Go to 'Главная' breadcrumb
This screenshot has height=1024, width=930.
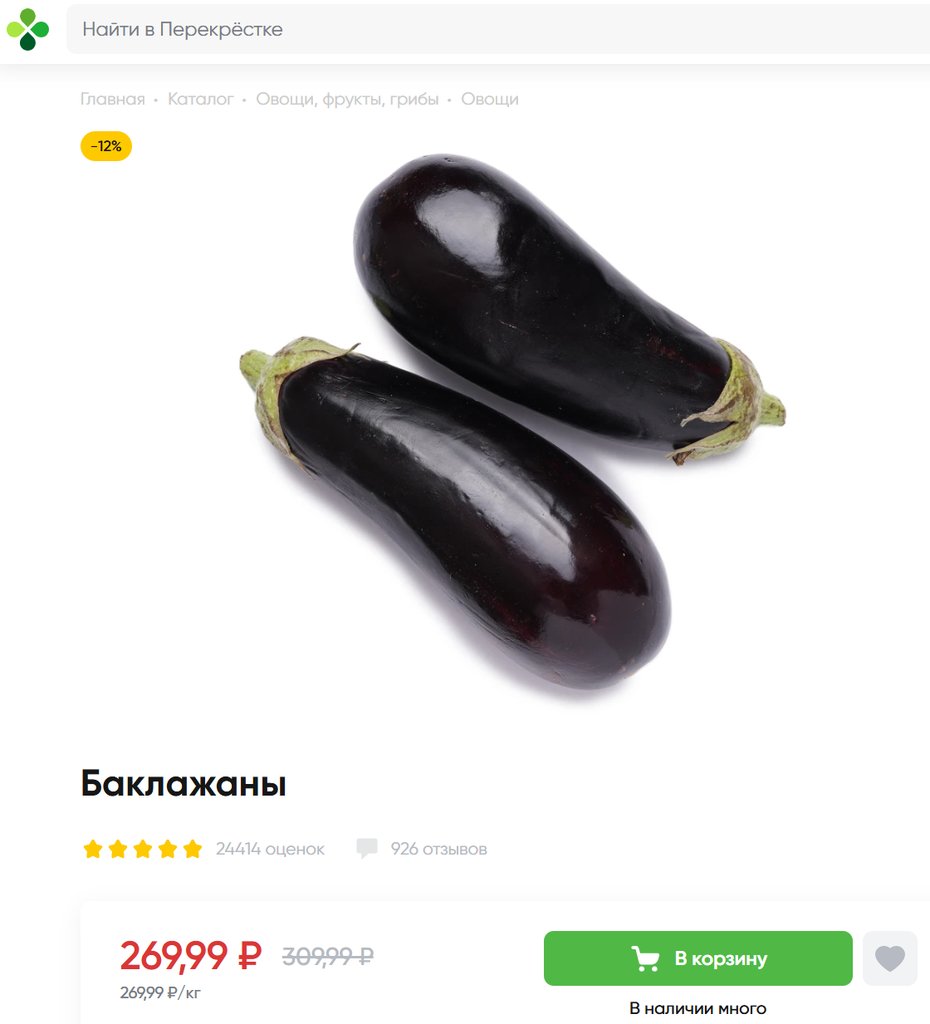(112, 99)
